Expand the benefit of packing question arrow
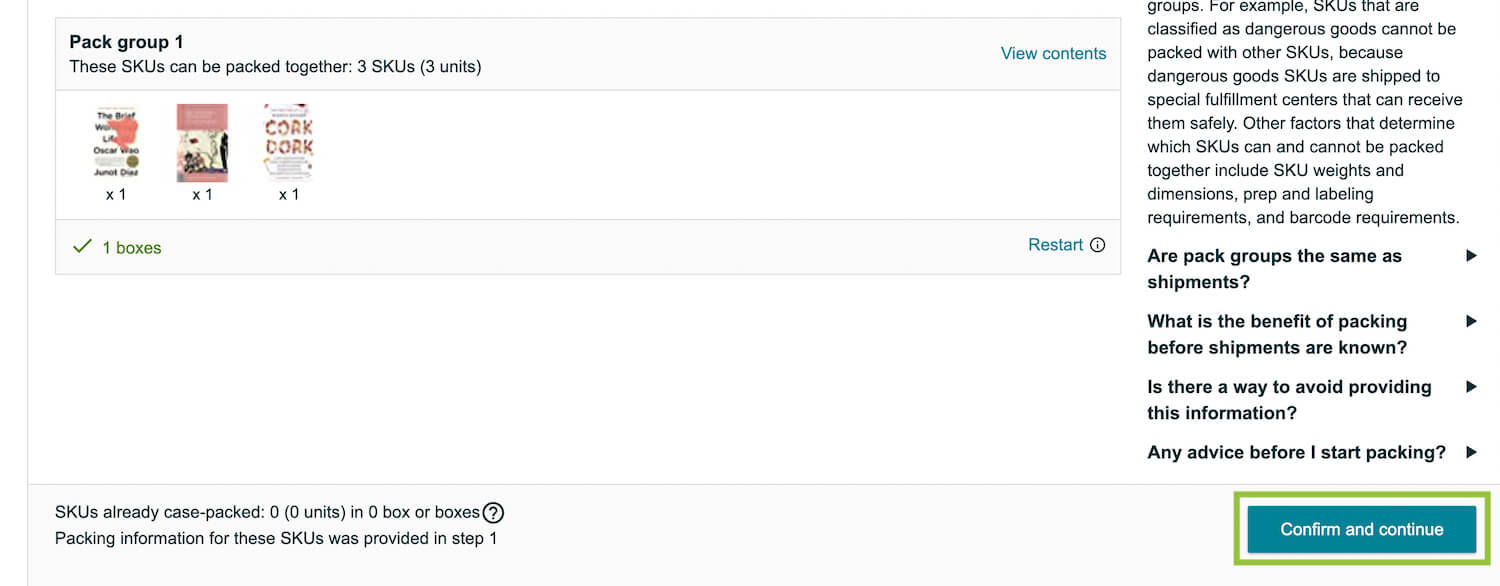1500x586 pixels. [1471, 321]
